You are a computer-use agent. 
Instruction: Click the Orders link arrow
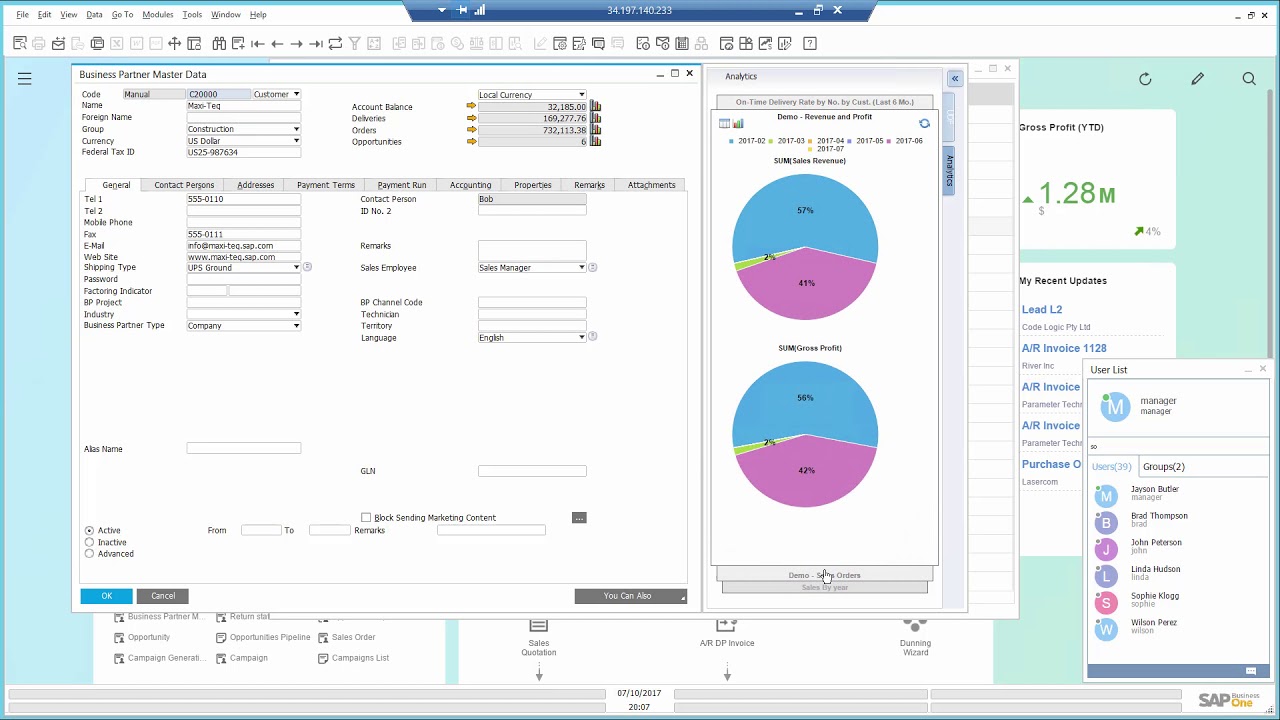coord(471,130)
